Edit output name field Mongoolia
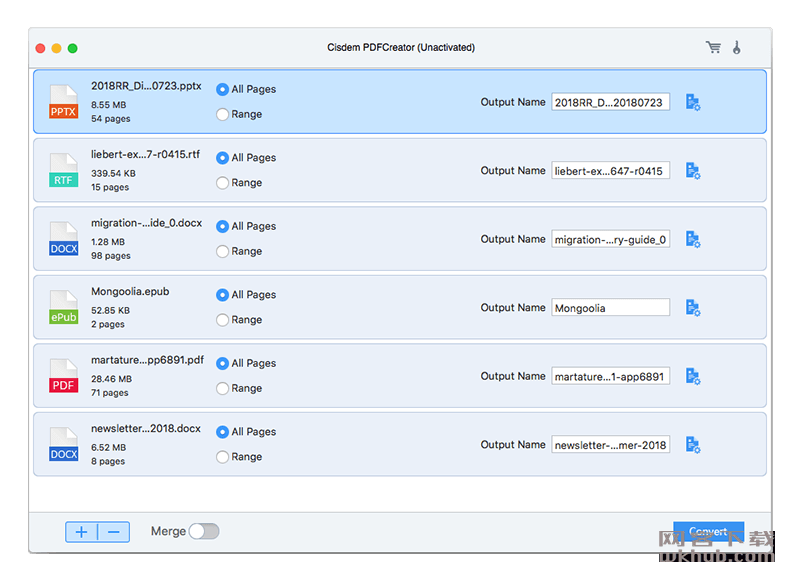 tap(610, 308)
